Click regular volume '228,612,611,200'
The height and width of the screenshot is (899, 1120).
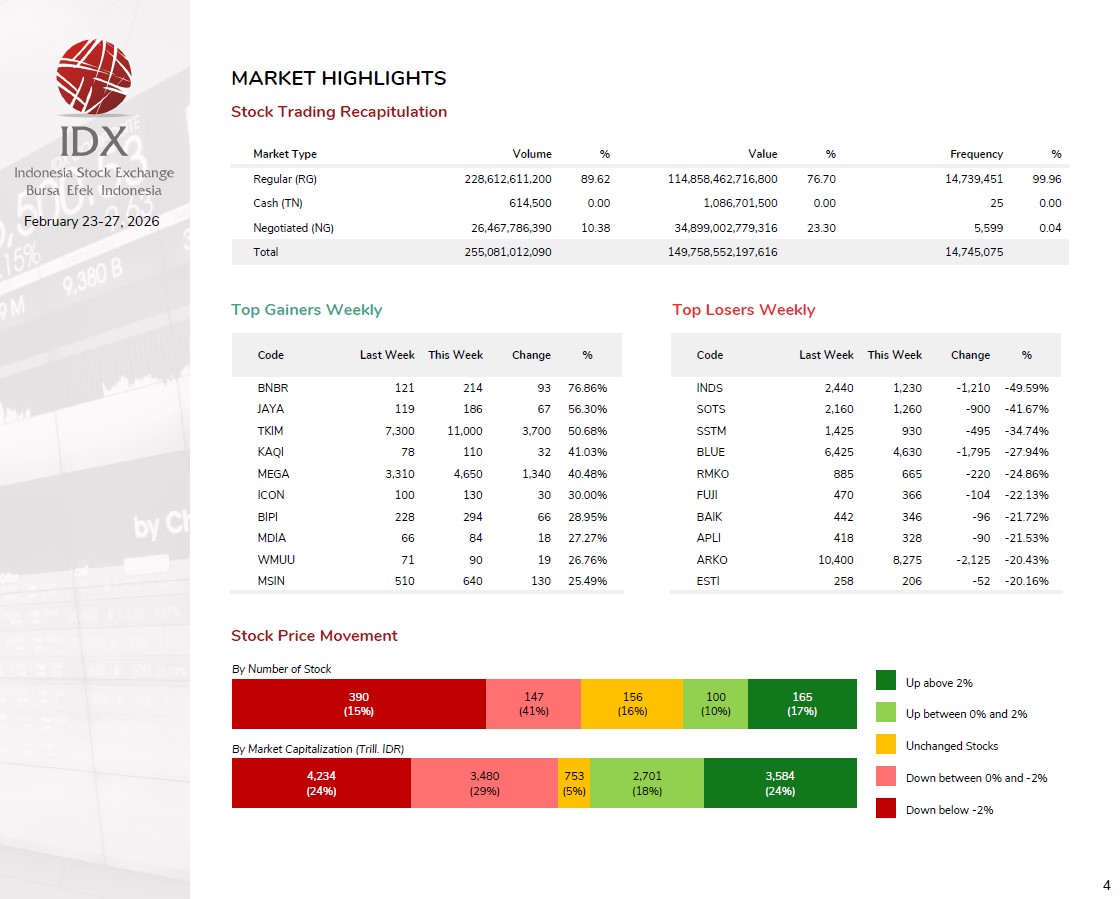(x=508, y=179)
